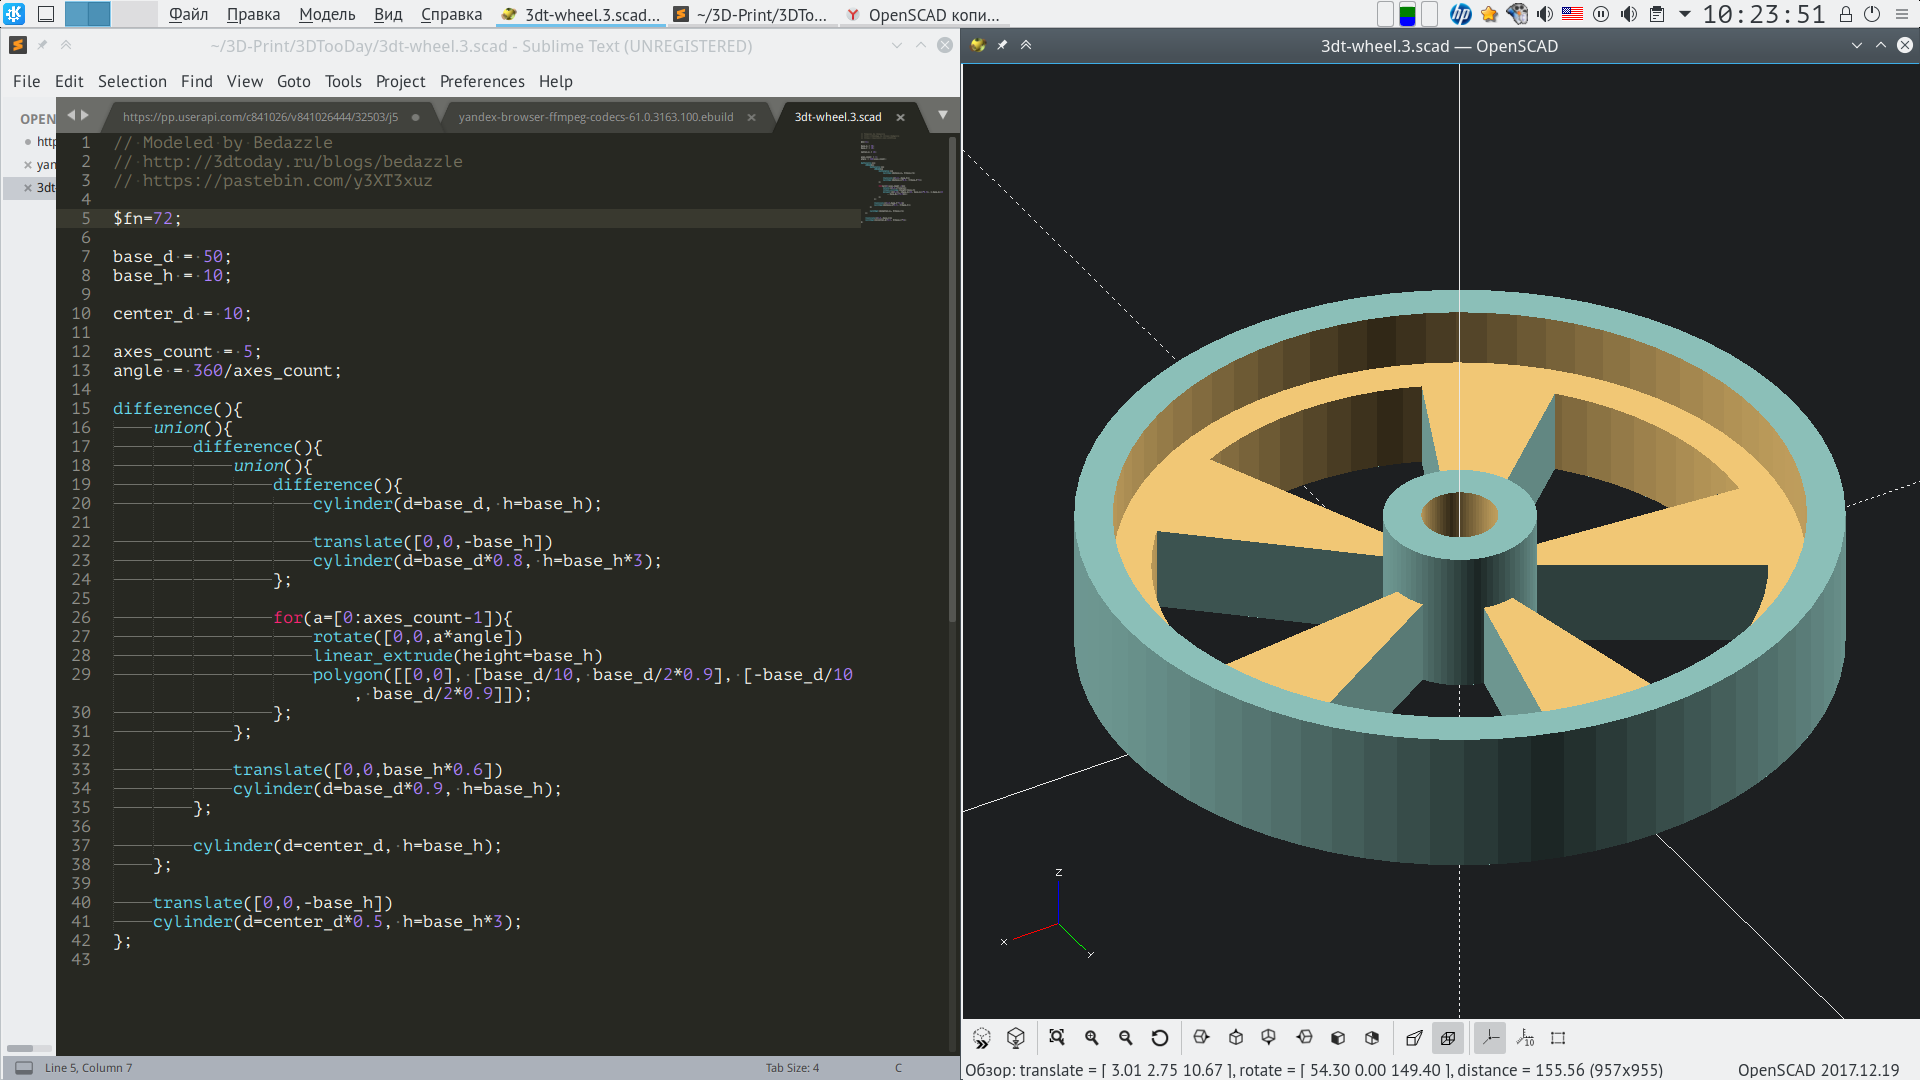Select the Perspective projection icon
This screenshot has height=1080, width=1920.
pyautogui.click(x=1414, y=1038)
